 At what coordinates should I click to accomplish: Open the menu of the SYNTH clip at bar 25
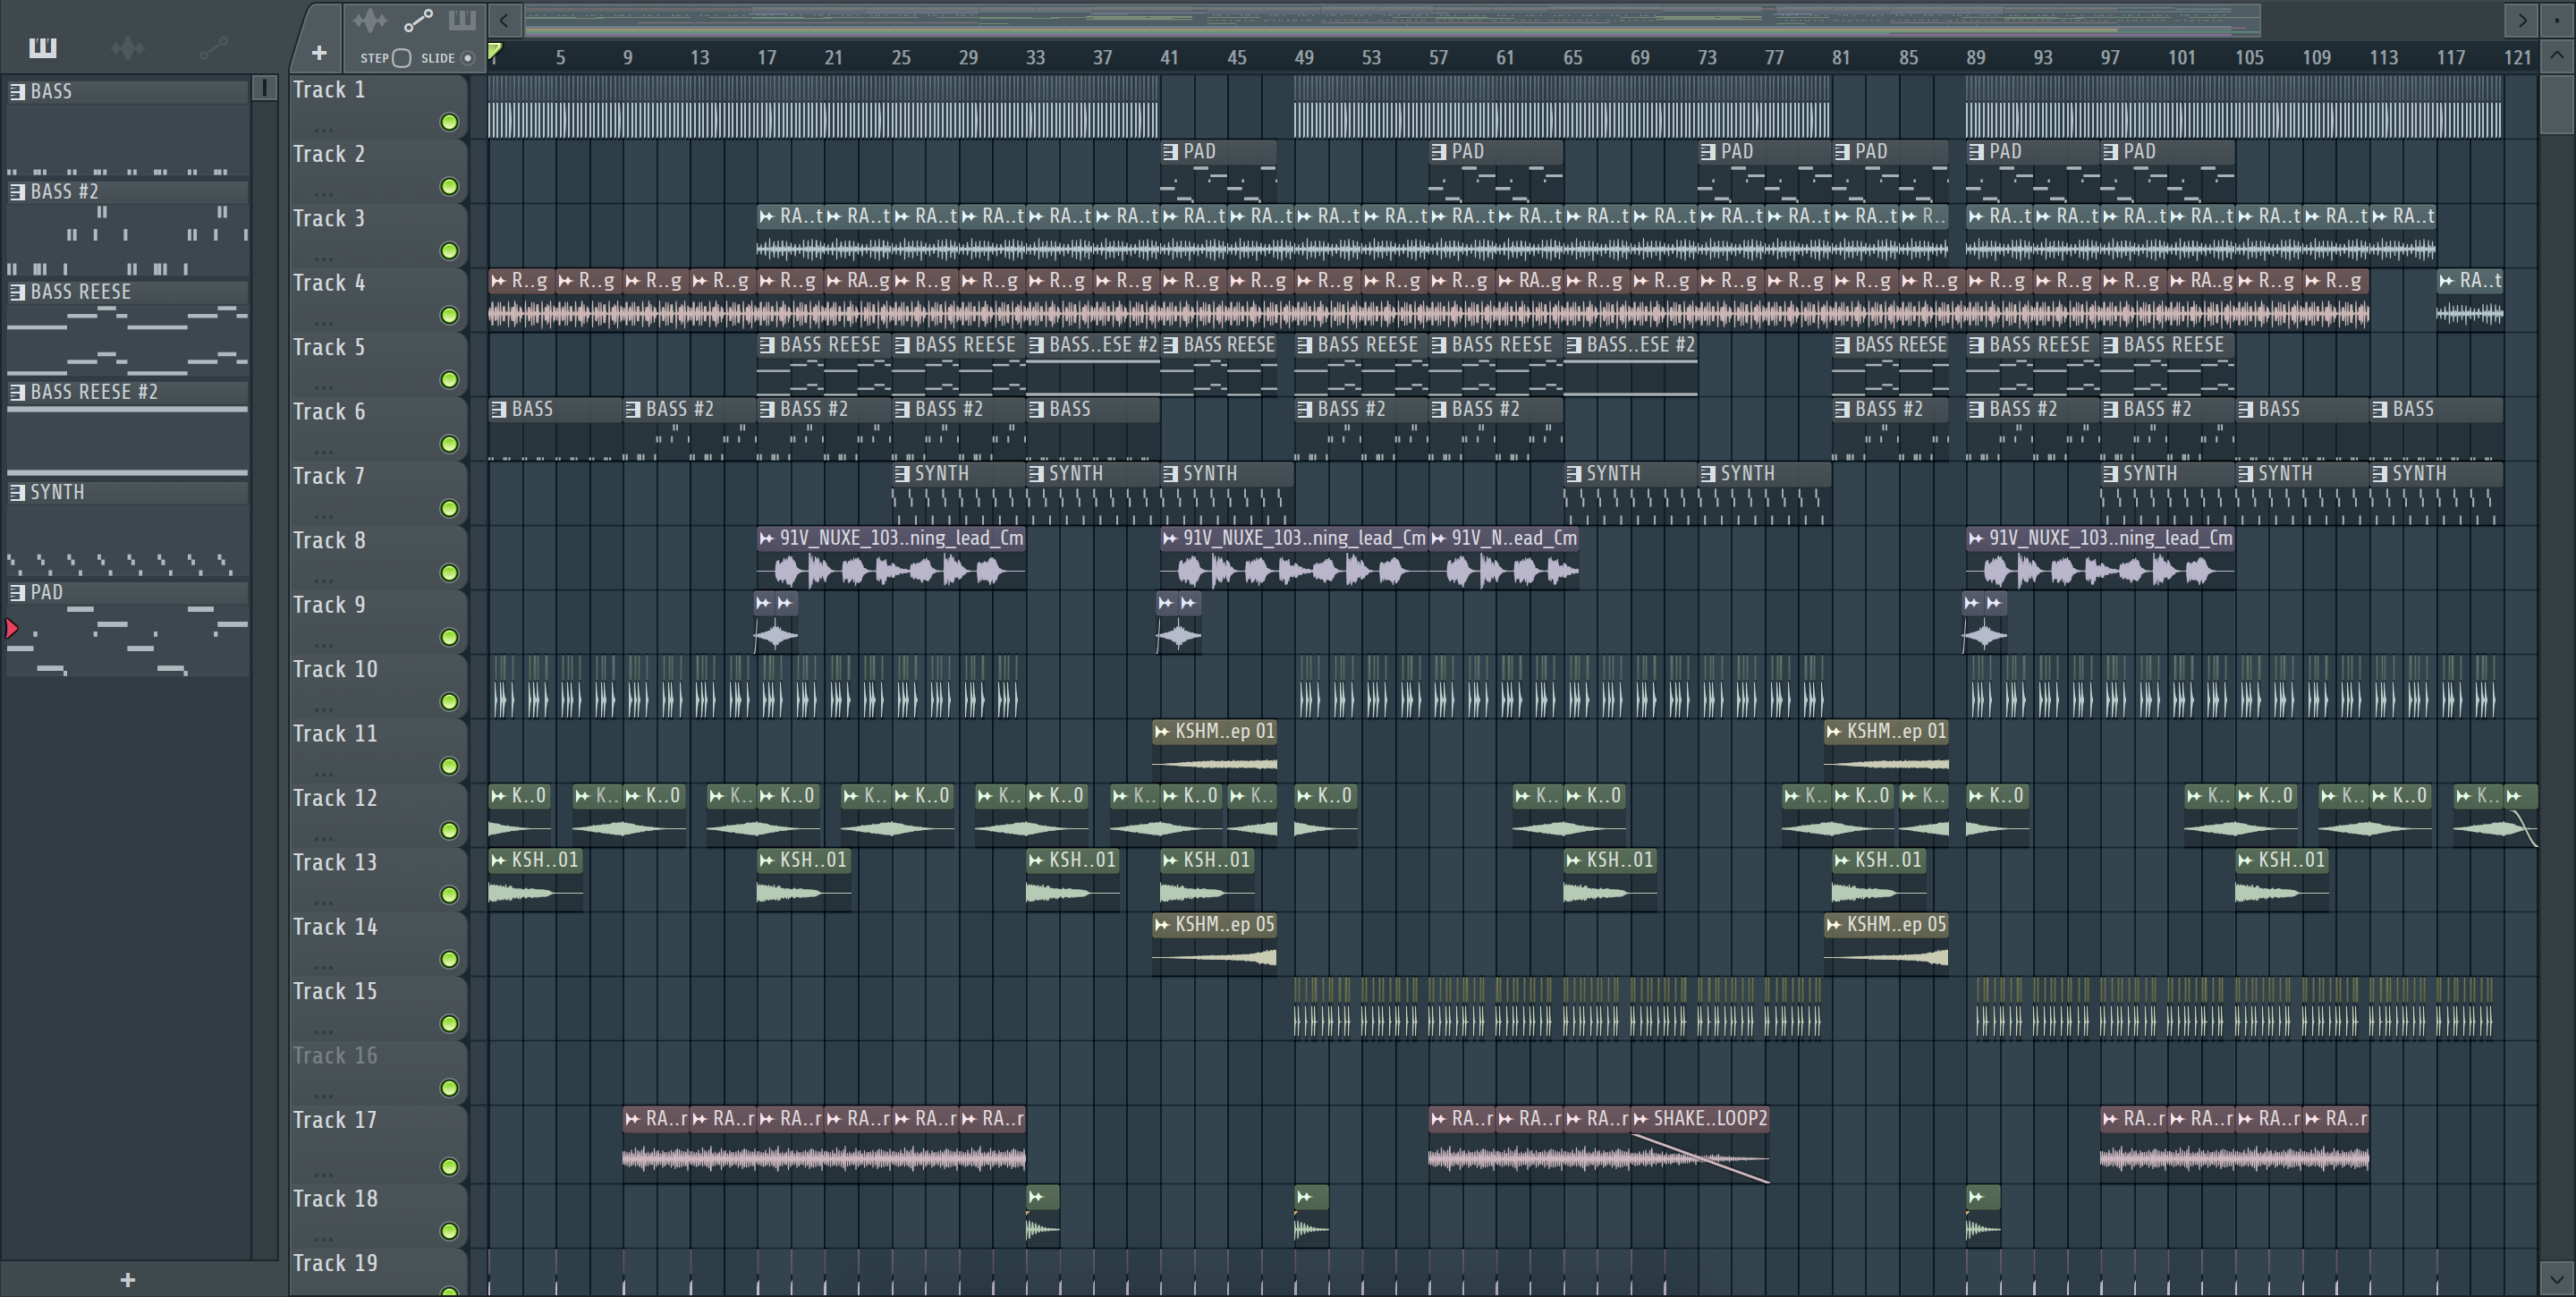point(902,474)
